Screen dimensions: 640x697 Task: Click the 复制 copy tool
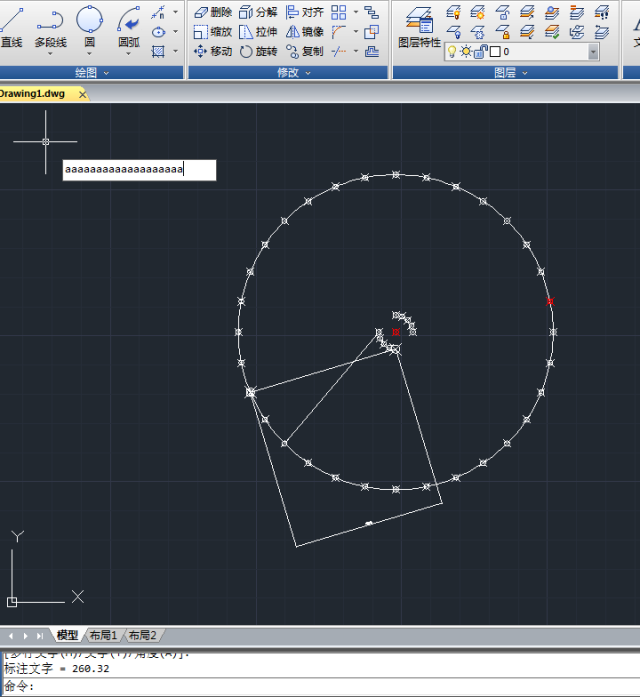[x=305, y=52]
